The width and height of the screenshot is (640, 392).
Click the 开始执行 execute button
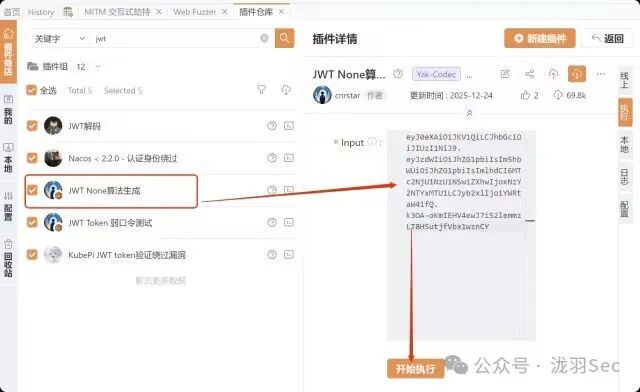tap(415, 368)
